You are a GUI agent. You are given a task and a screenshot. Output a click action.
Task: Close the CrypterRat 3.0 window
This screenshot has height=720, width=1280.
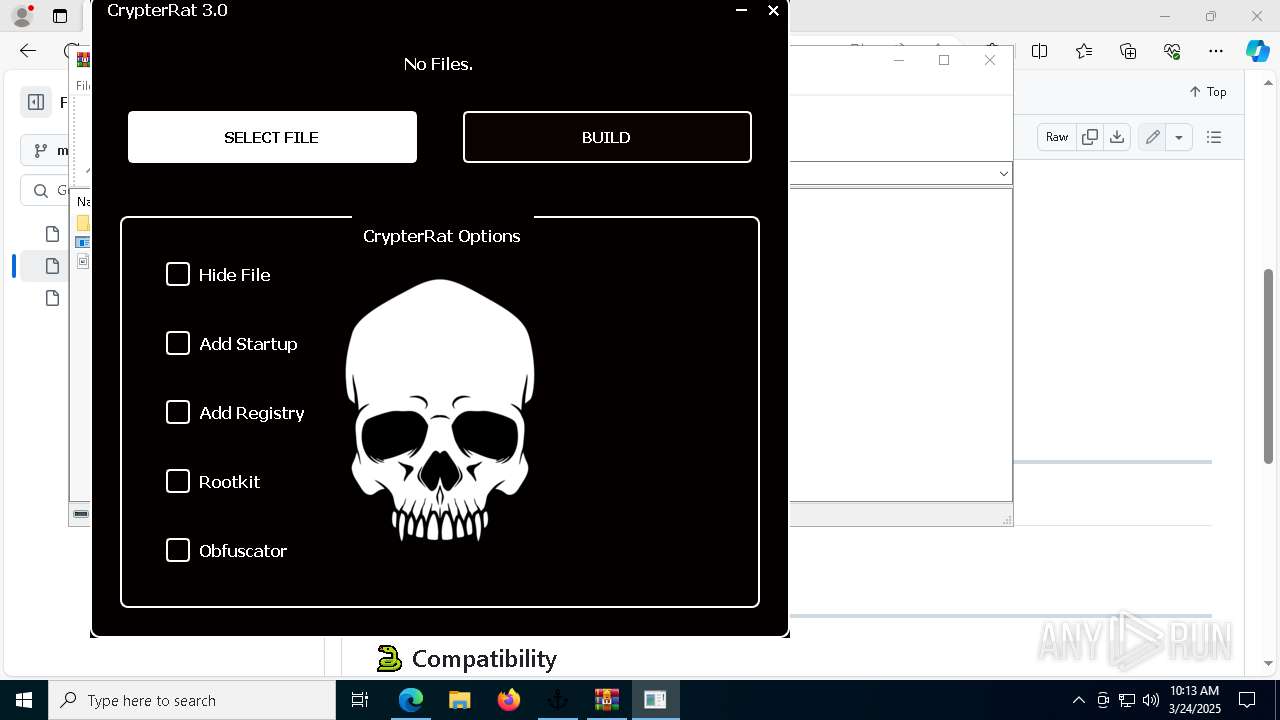pos(773,10)
